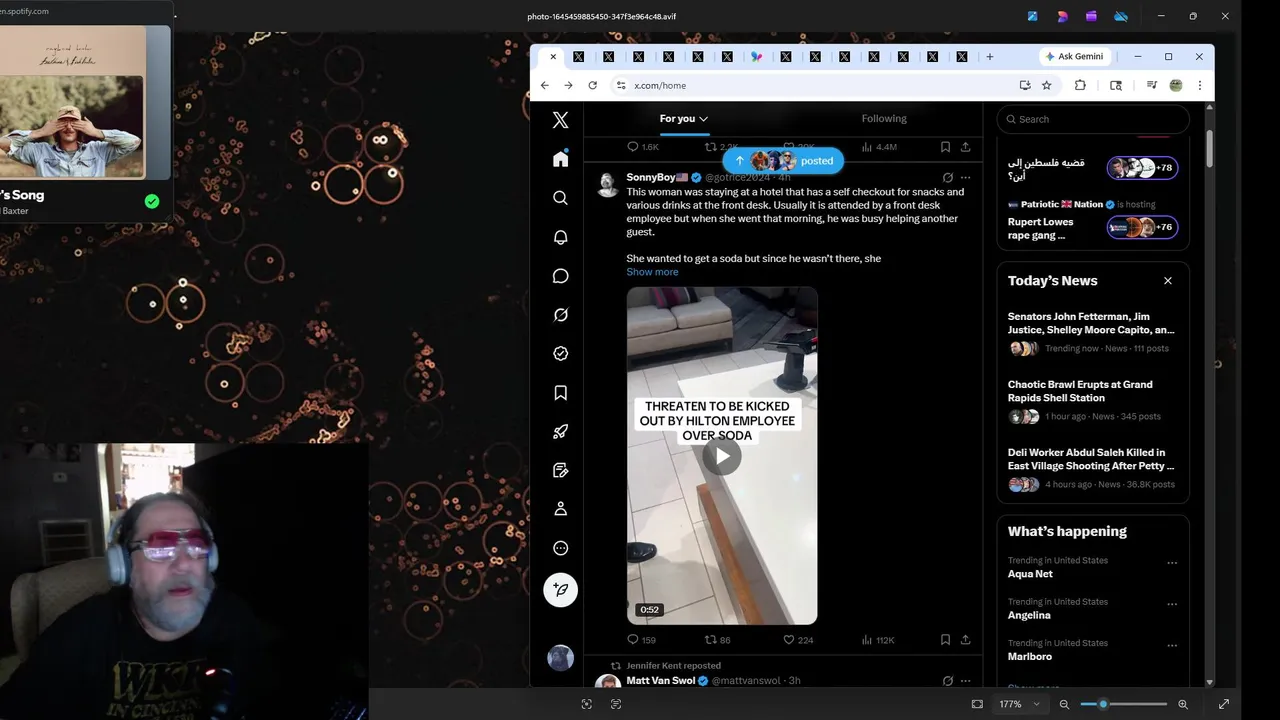Open the Premium rocket icon in sidebar

pyautogui.click(x=560, y=432)
